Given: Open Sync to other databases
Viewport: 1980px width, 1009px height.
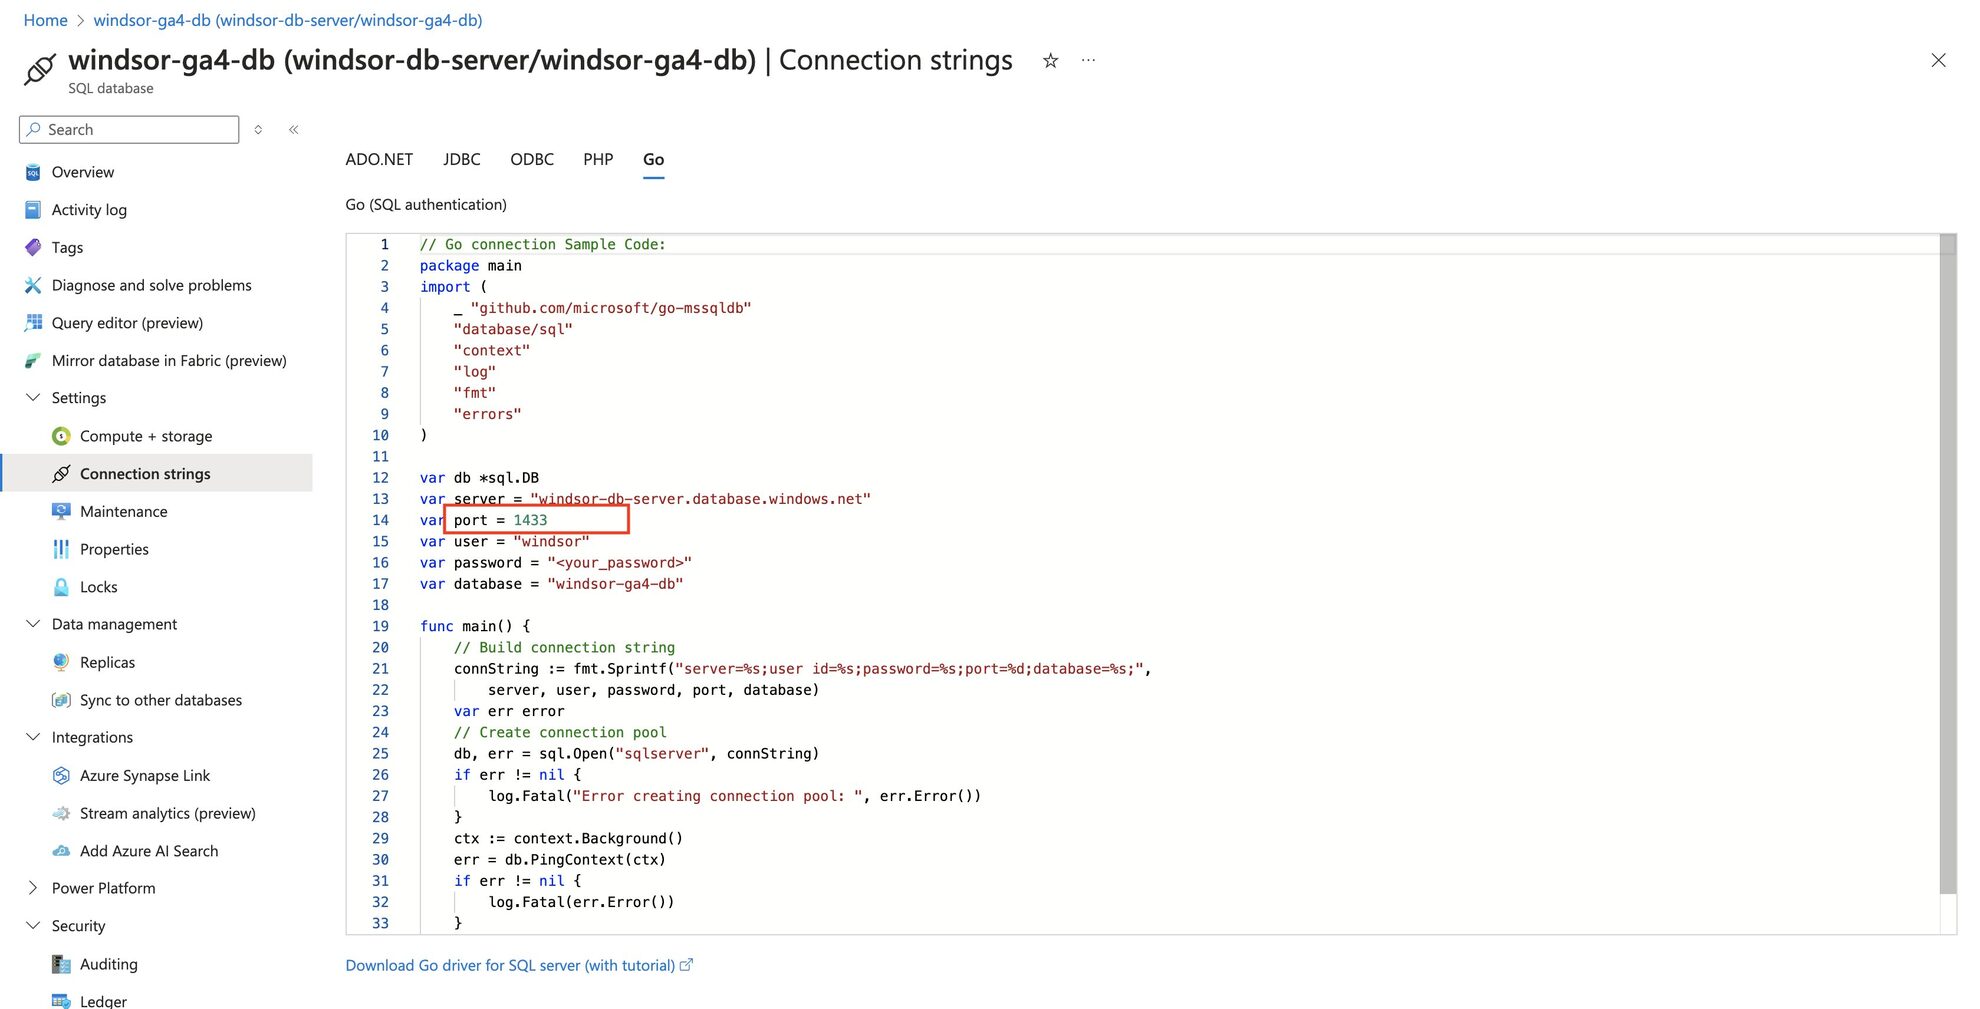Looking at the screenshot, I should click(161, 700).
